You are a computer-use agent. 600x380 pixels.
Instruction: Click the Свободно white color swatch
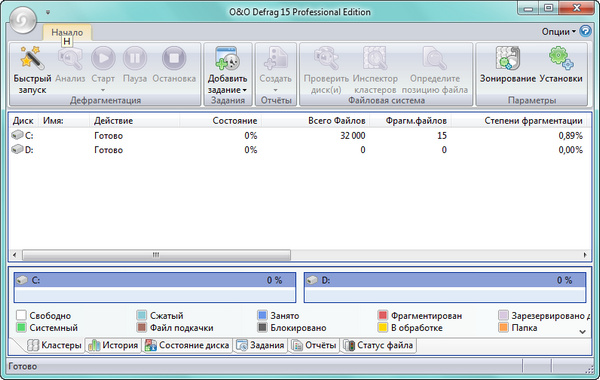pos(21,315)
